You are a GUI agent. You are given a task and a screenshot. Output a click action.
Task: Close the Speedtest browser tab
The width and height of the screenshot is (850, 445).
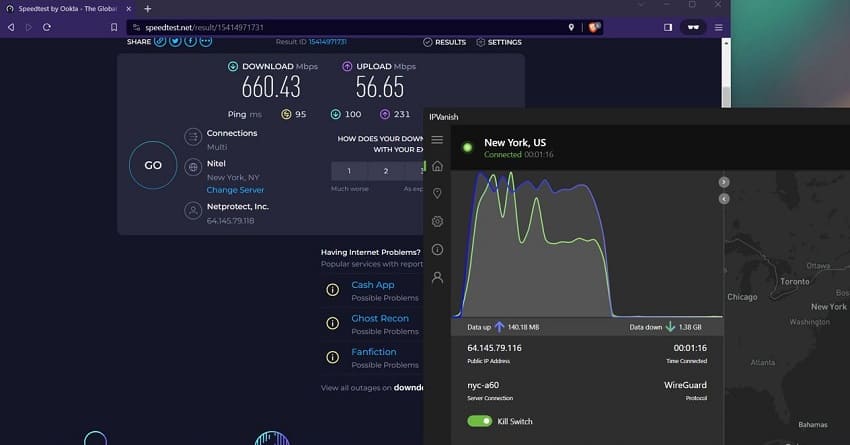pos(128,9)
